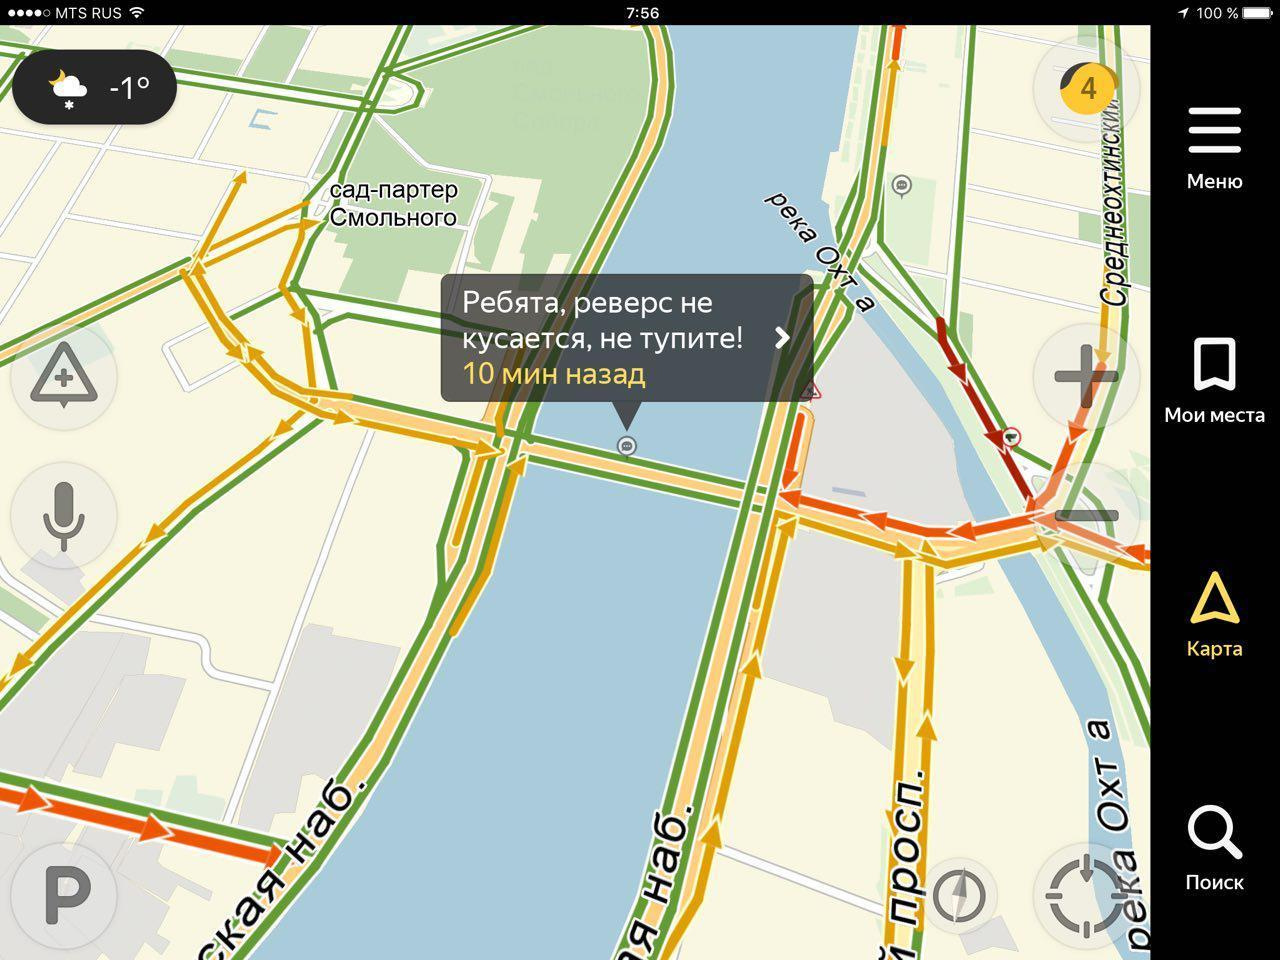Activate the voice input microphone
Image resolution: width=1280 pixels, height=960 pixels.
pos(64,515)
